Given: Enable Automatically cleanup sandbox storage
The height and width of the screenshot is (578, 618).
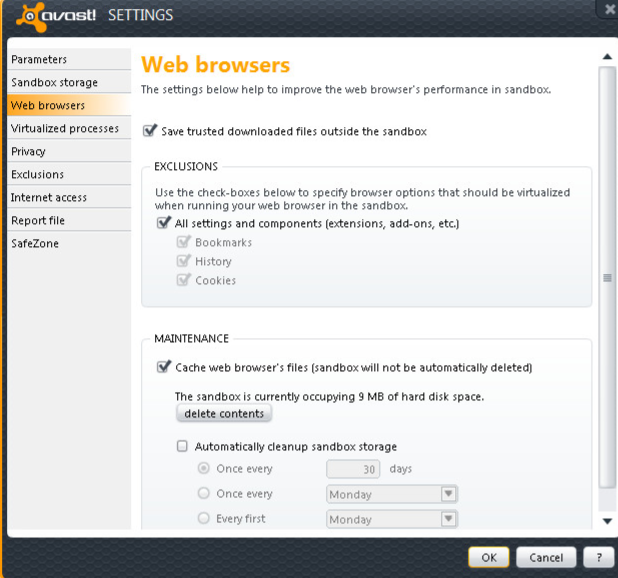Looking at the screenshot, I should click(182, 446).
